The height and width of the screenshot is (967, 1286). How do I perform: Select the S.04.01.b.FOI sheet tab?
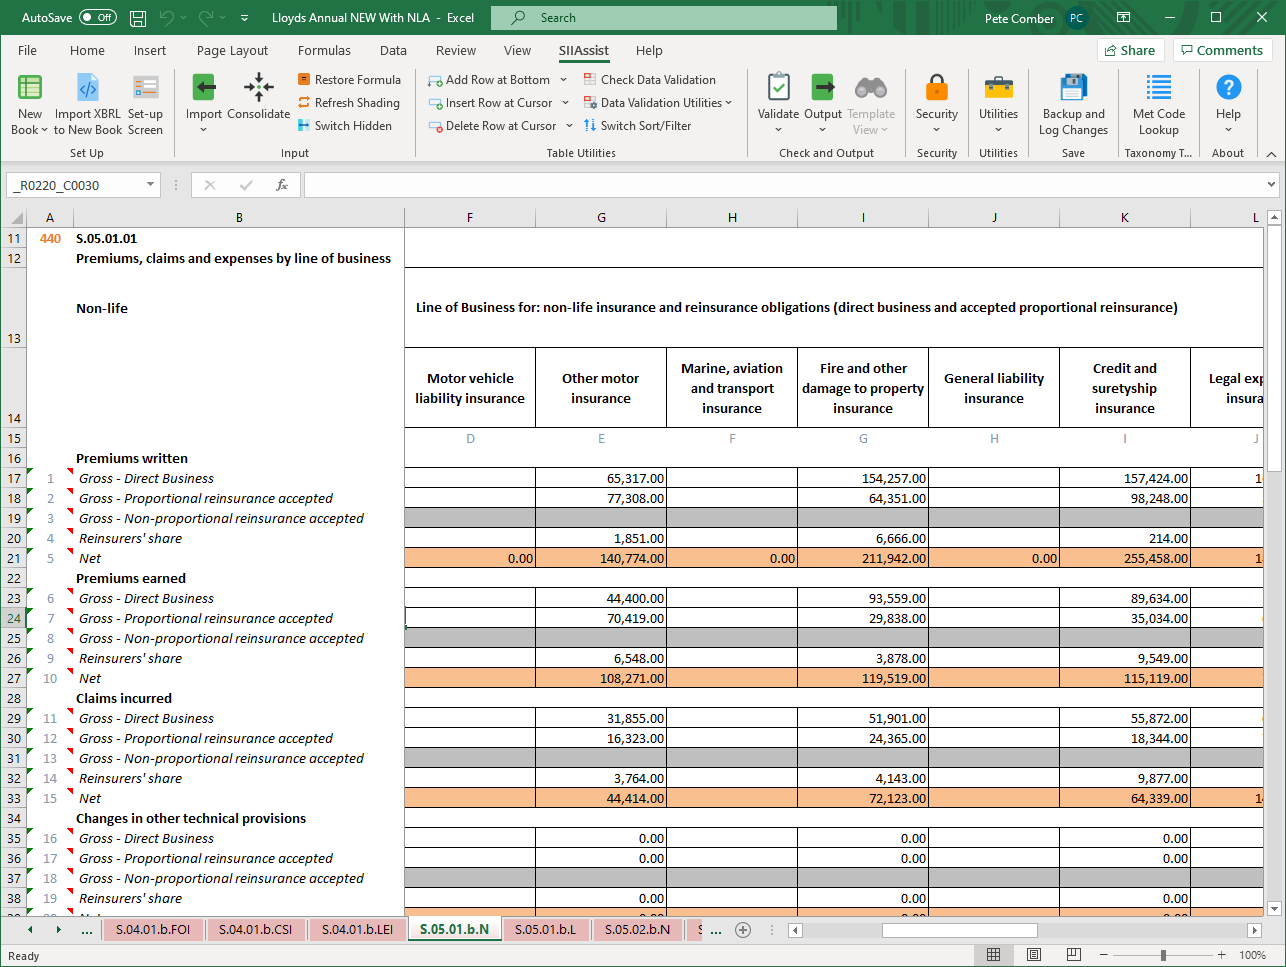pos(153,929)
